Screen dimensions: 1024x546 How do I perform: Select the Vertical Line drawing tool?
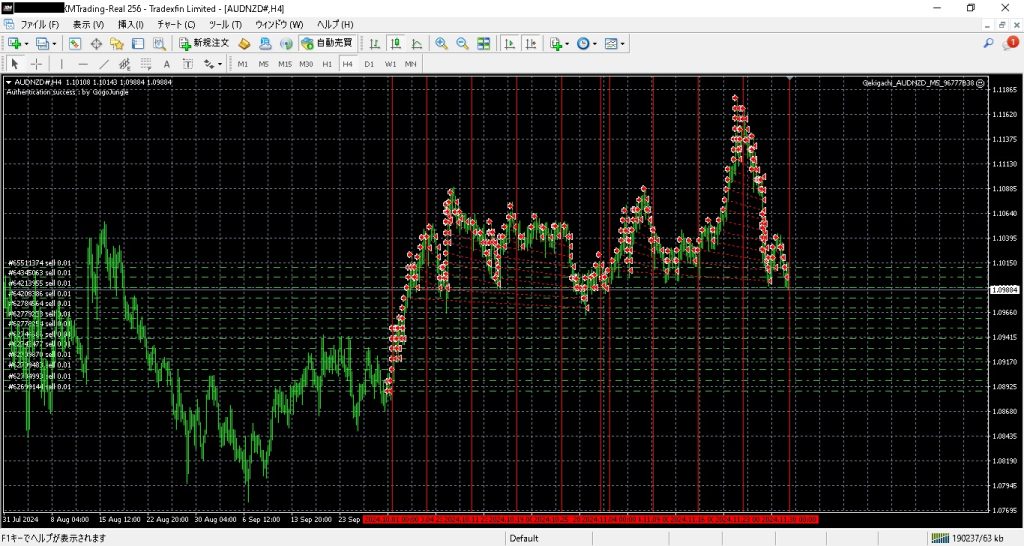62,63
